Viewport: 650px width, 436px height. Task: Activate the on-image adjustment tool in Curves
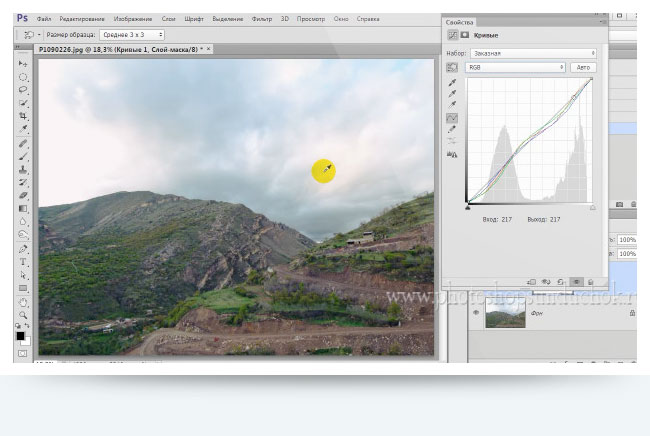point(452,67)
